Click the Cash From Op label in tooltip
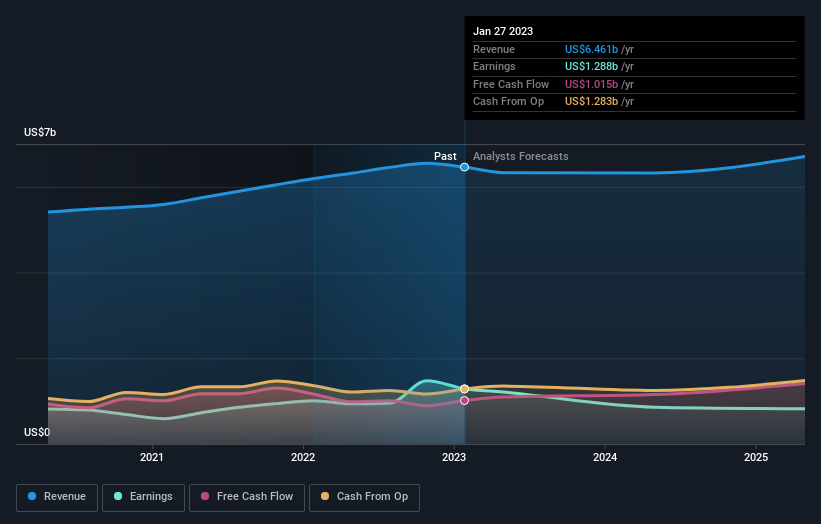Image resolution: width=821 pixels, height=524 pixels. pos(508,102)
